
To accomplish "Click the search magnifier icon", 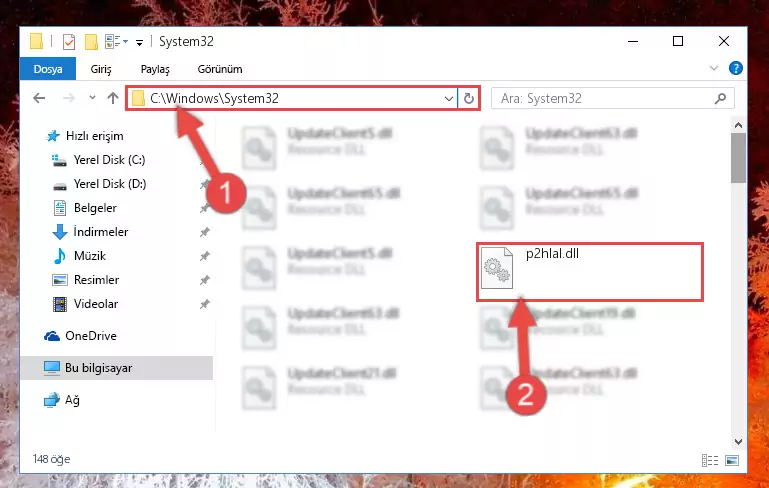I will pos(720,99).
